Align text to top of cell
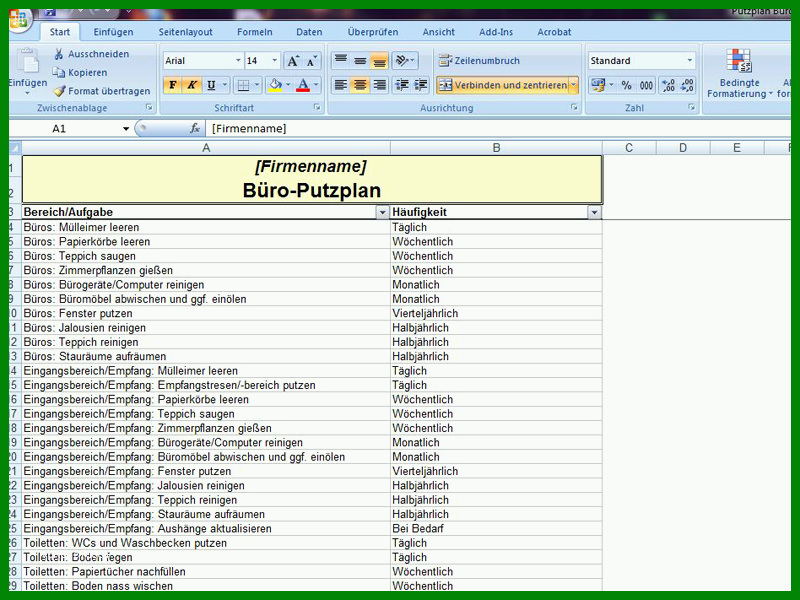The height and width of the screenshot is (600, 800). tap(341, 61)
